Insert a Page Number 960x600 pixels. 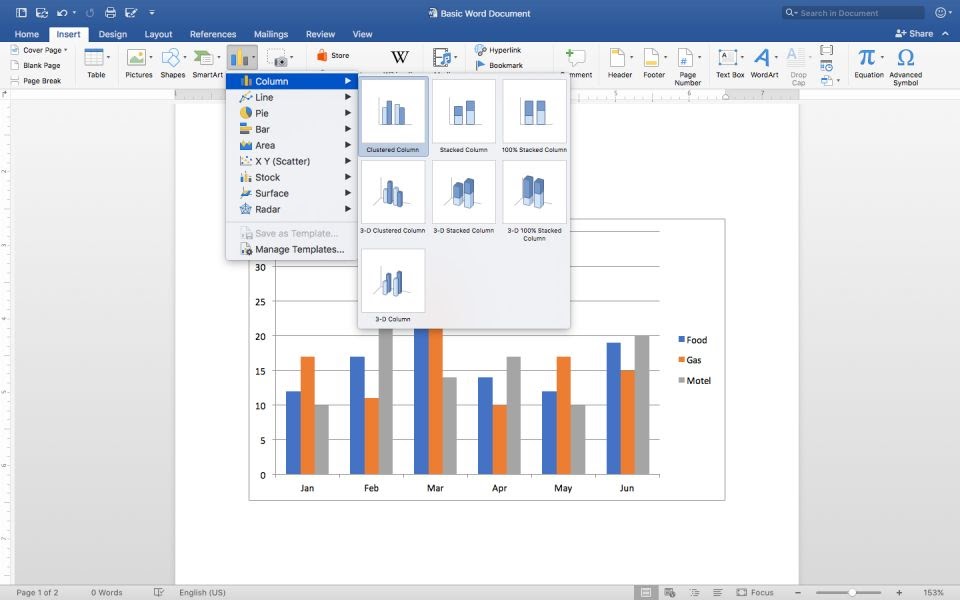pos(686,58)
